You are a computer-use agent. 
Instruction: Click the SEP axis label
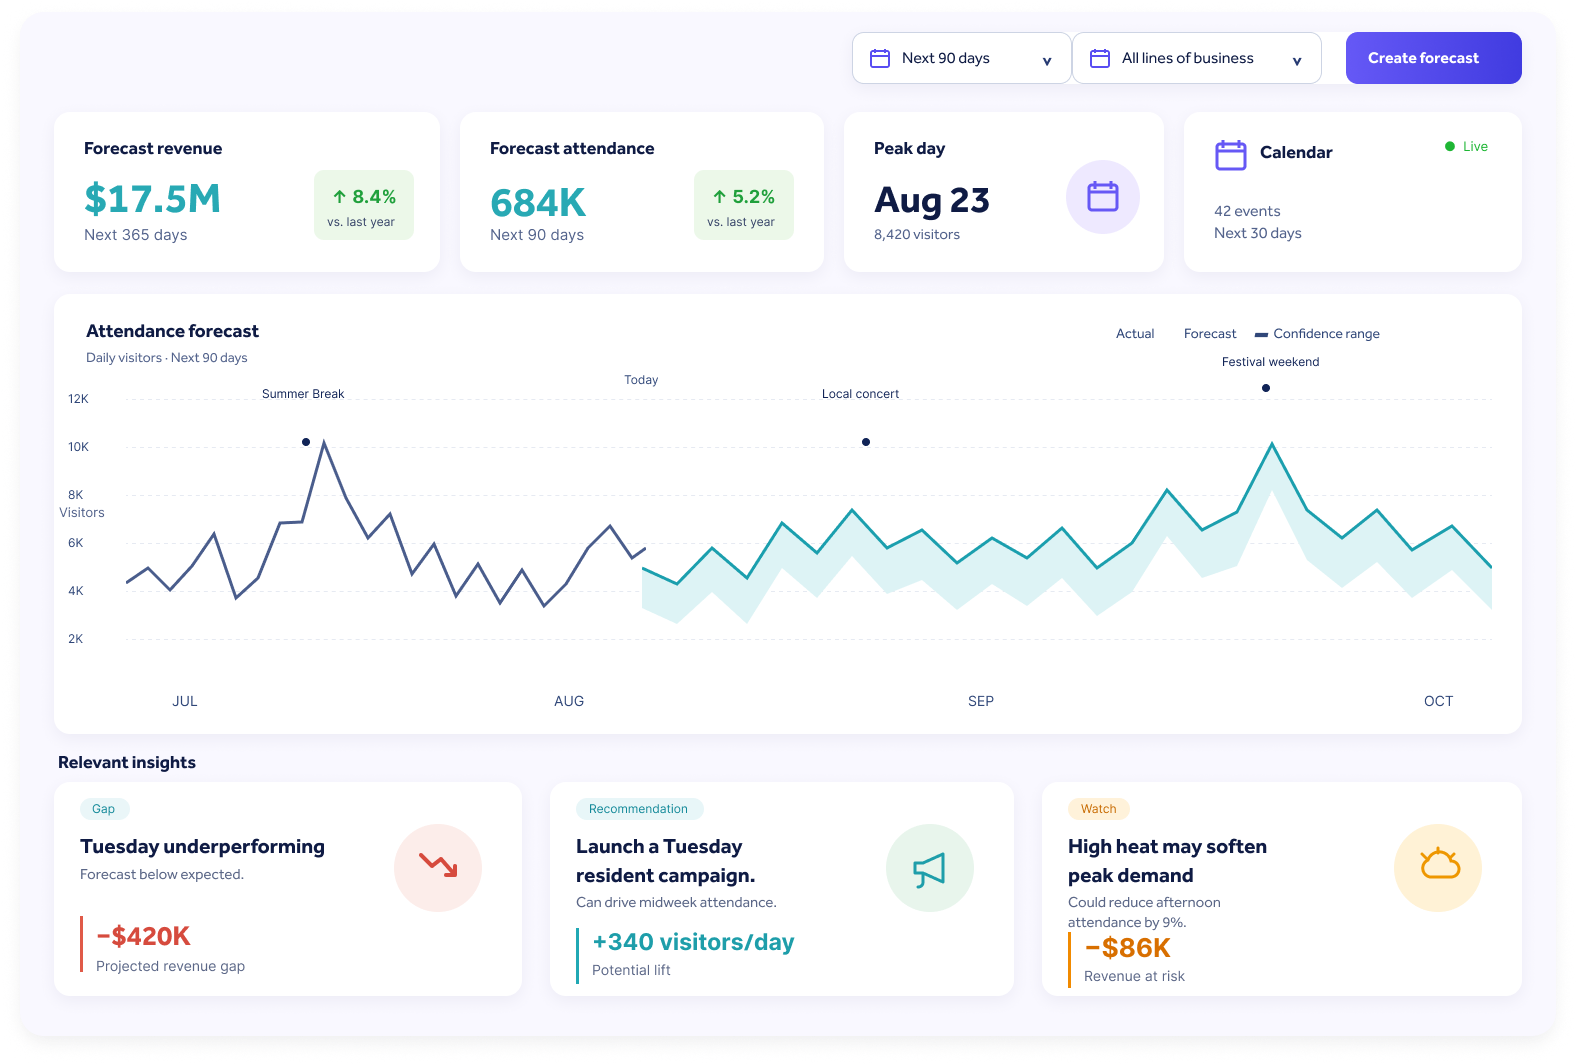pyautogui.click(x=981, y=701)
